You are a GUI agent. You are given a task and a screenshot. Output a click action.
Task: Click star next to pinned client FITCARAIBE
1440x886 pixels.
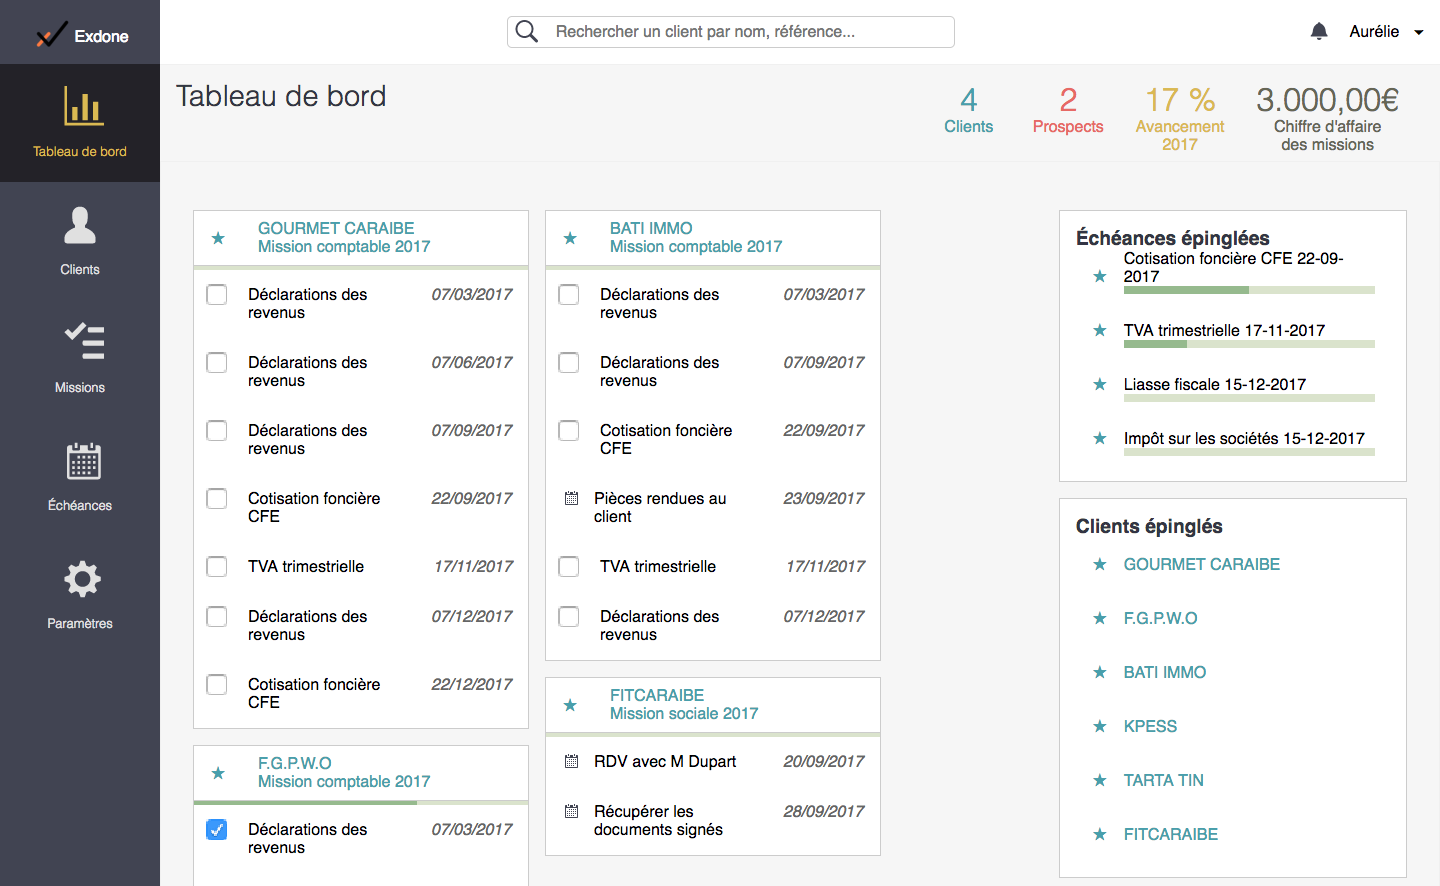pos(1100,834)
